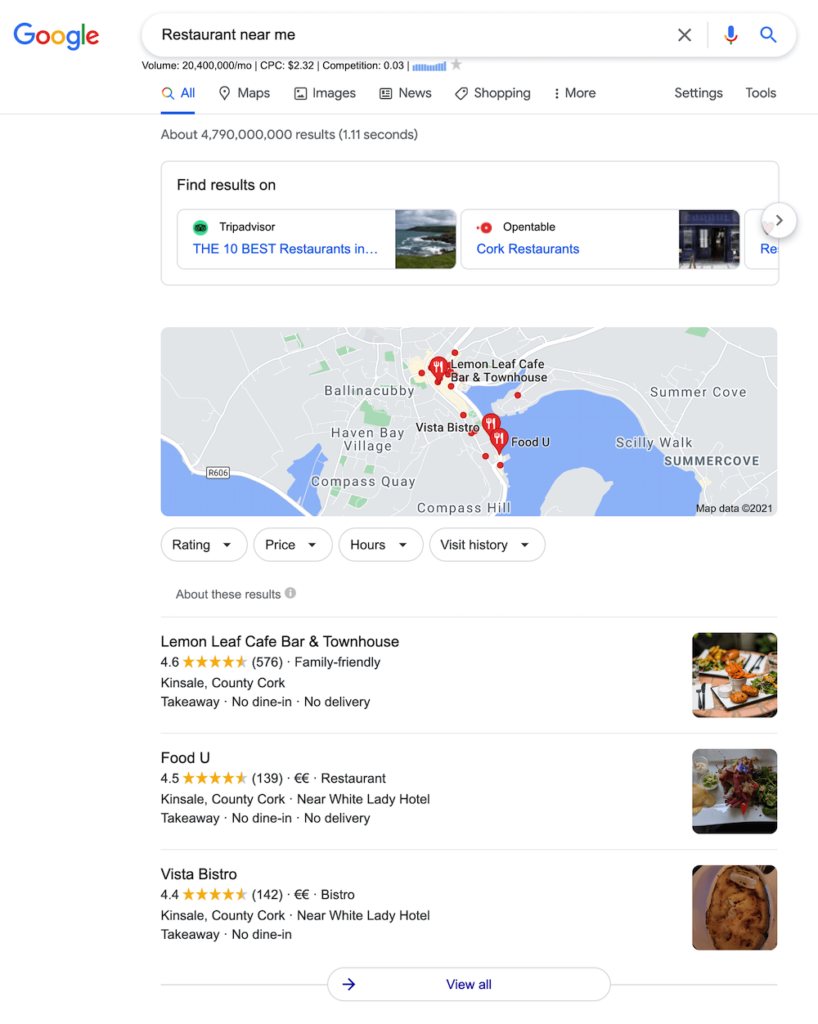Click the blue magnifier search icon
Image resolution: width=818 pixels, height=1024 pixels.
coord(768,35)
